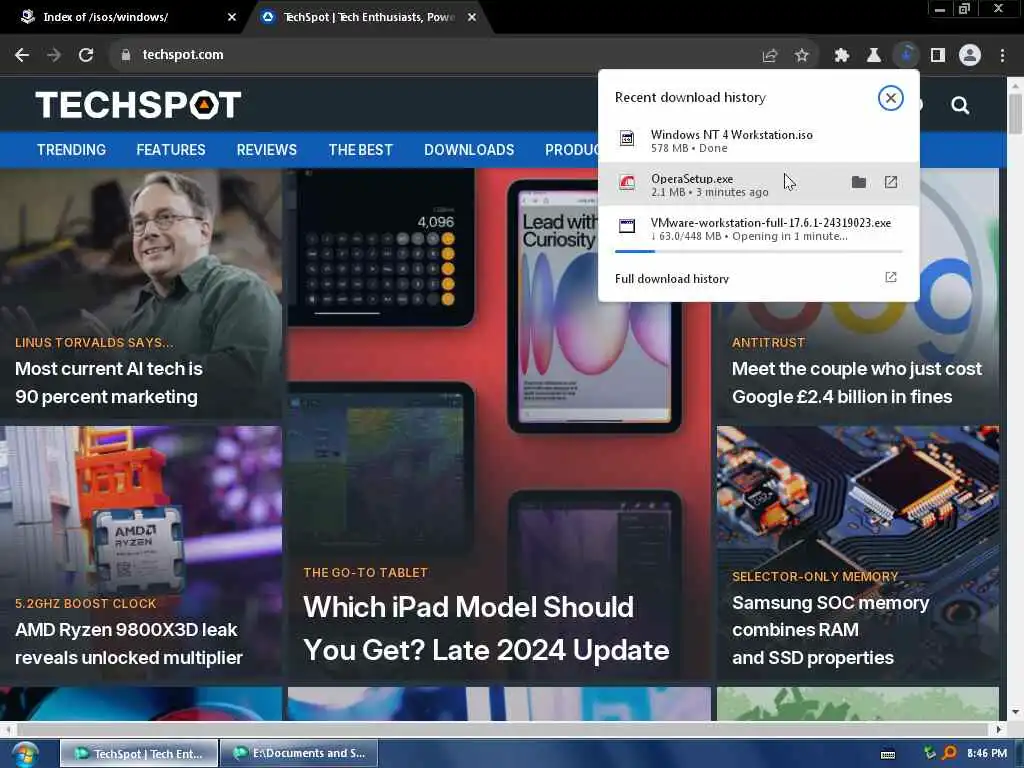Open the FEATURES section

click(x=170, y=150)
